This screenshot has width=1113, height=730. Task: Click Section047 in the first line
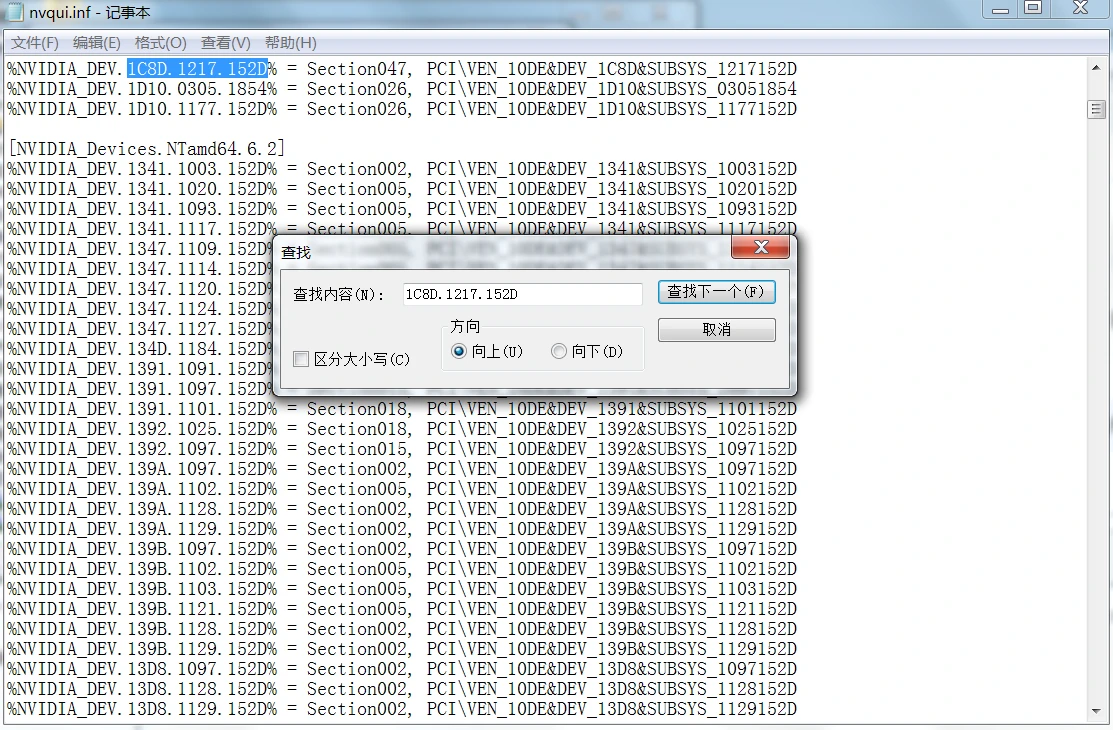point(356,69)
